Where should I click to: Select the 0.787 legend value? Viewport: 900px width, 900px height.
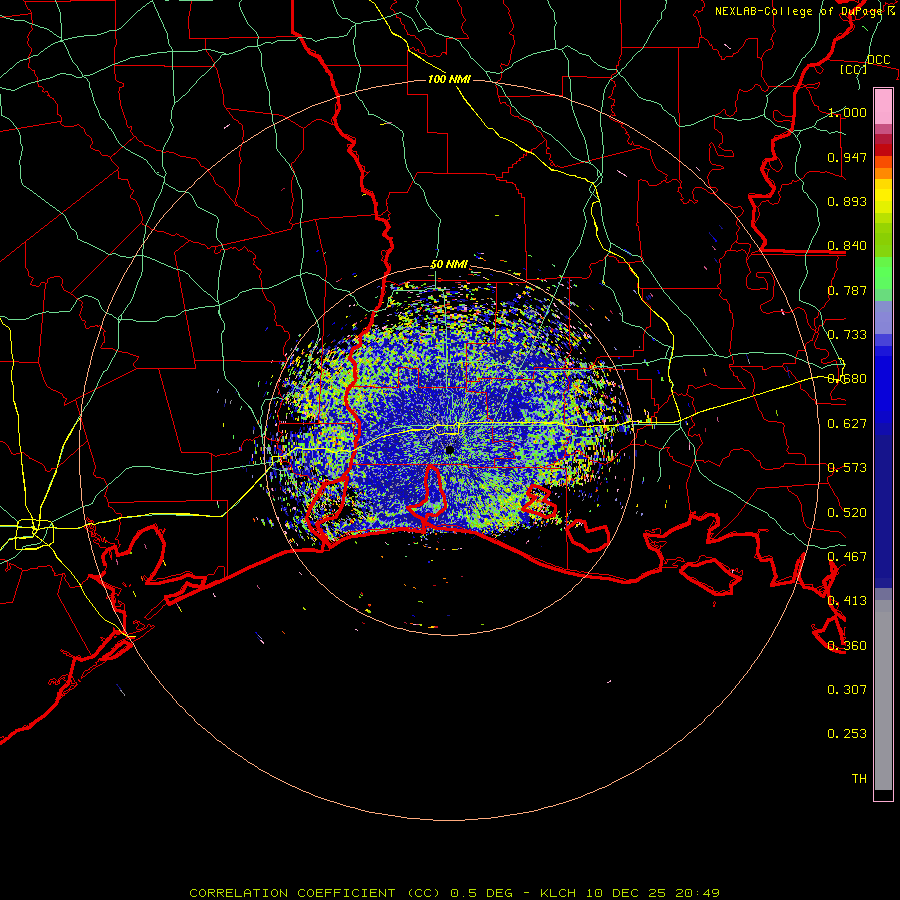pos(847,290)
